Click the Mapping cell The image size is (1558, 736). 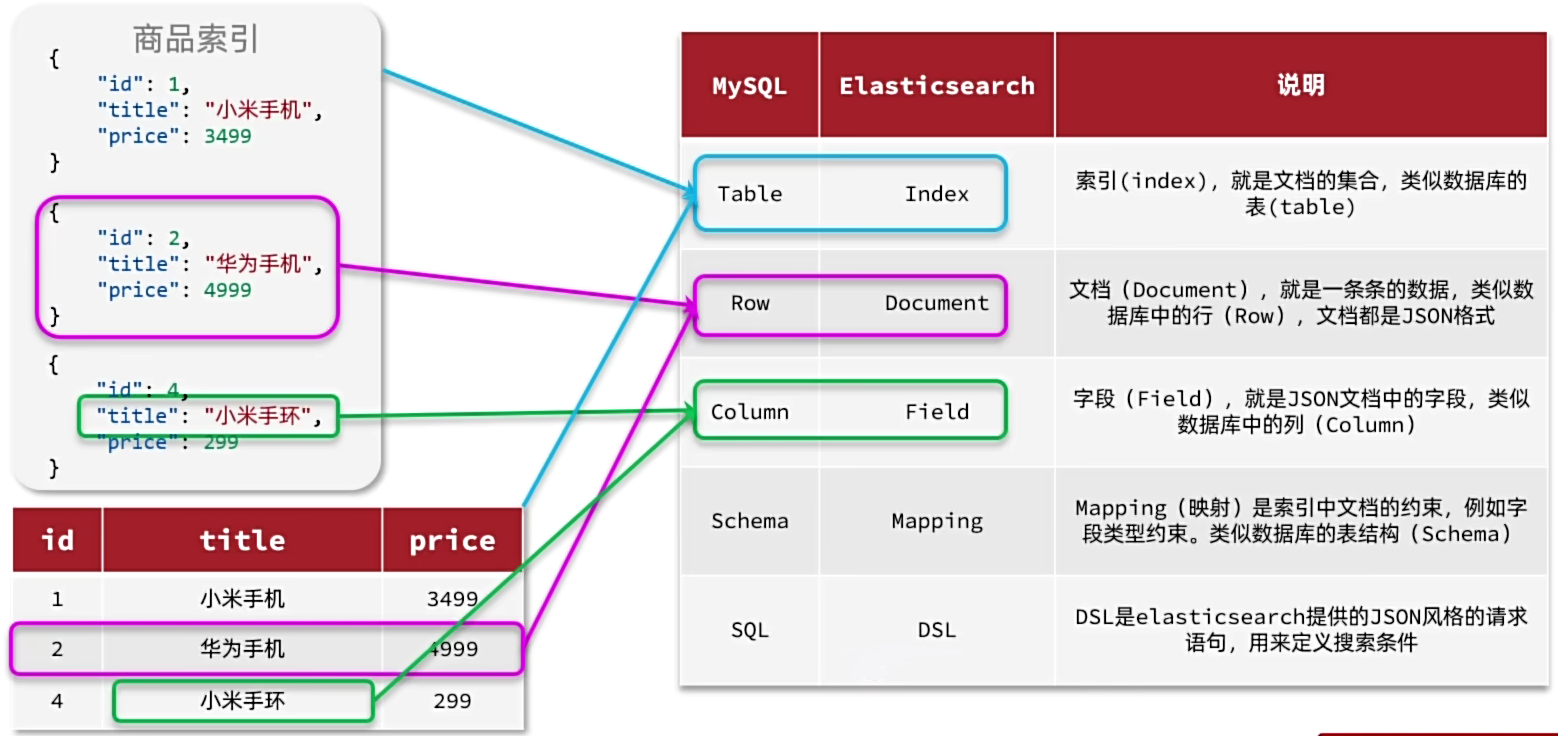coord(936,521)
